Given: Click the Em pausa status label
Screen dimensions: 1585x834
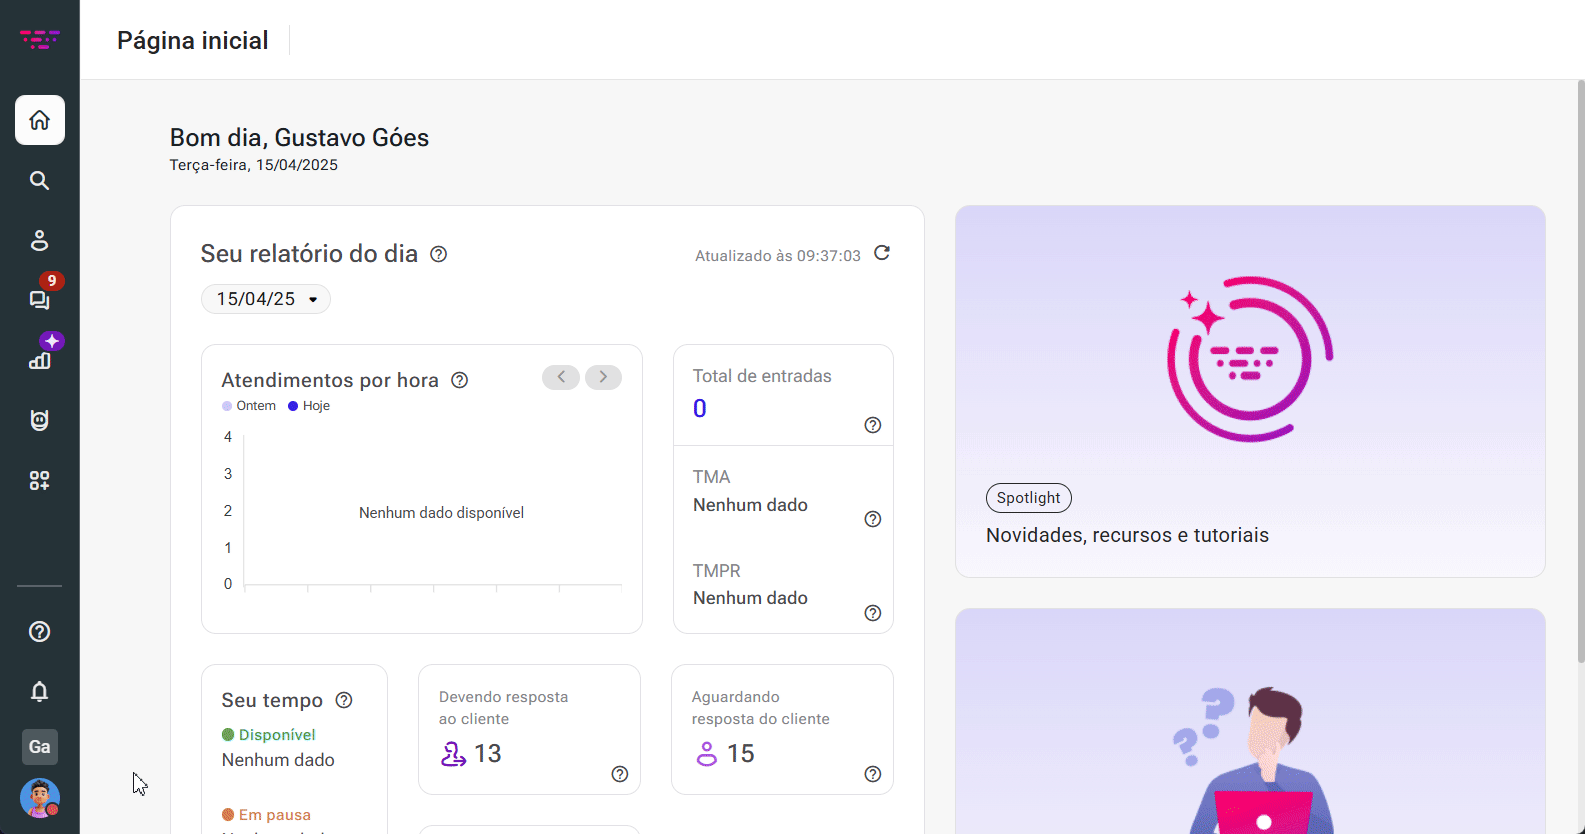Looking at the screenshot, I should 267,815.
